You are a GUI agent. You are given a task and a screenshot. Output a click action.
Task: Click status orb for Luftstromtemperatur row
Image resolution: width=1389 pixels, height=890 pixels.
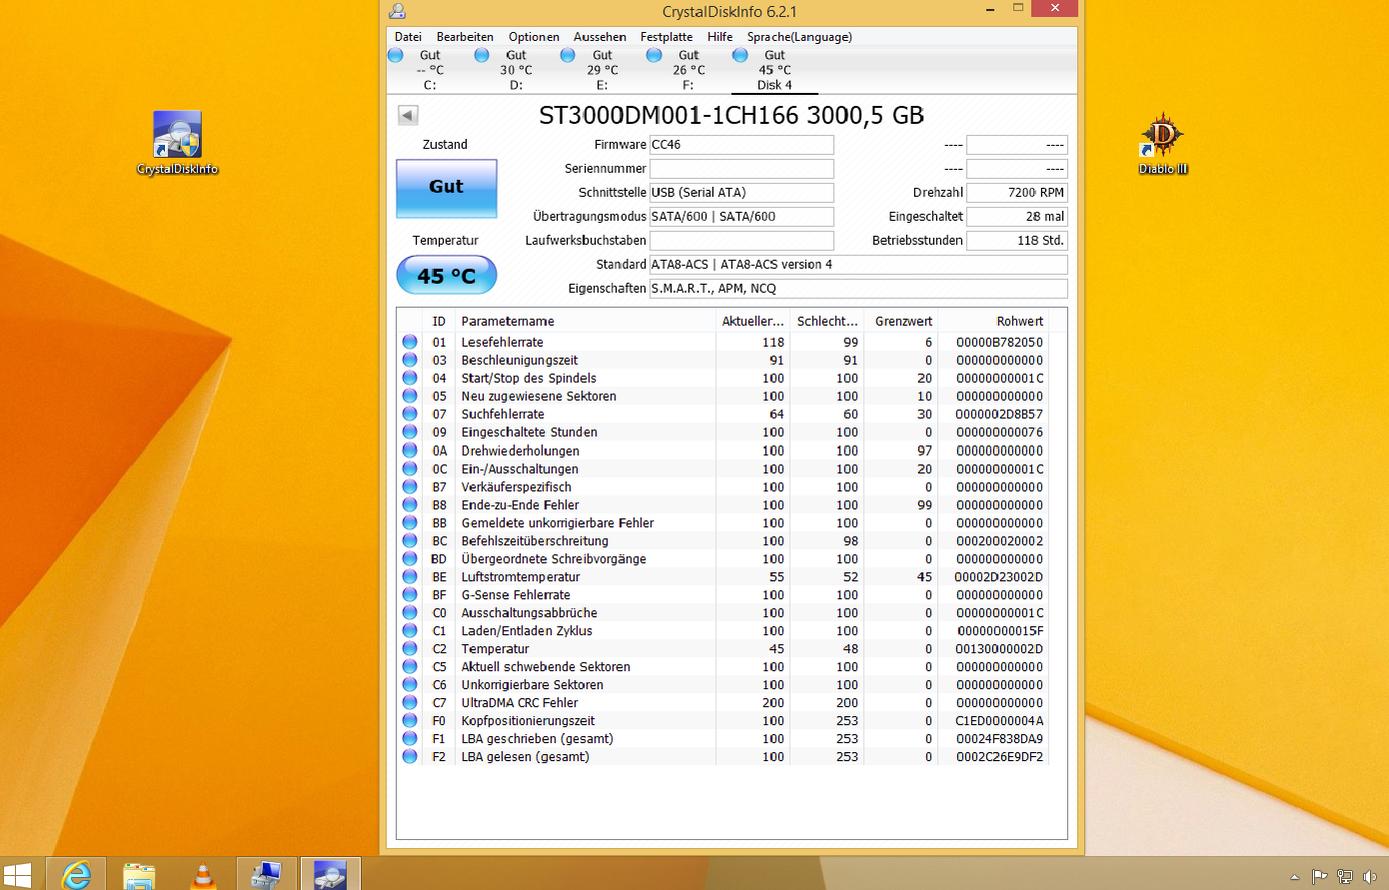[x=410, y=577]
